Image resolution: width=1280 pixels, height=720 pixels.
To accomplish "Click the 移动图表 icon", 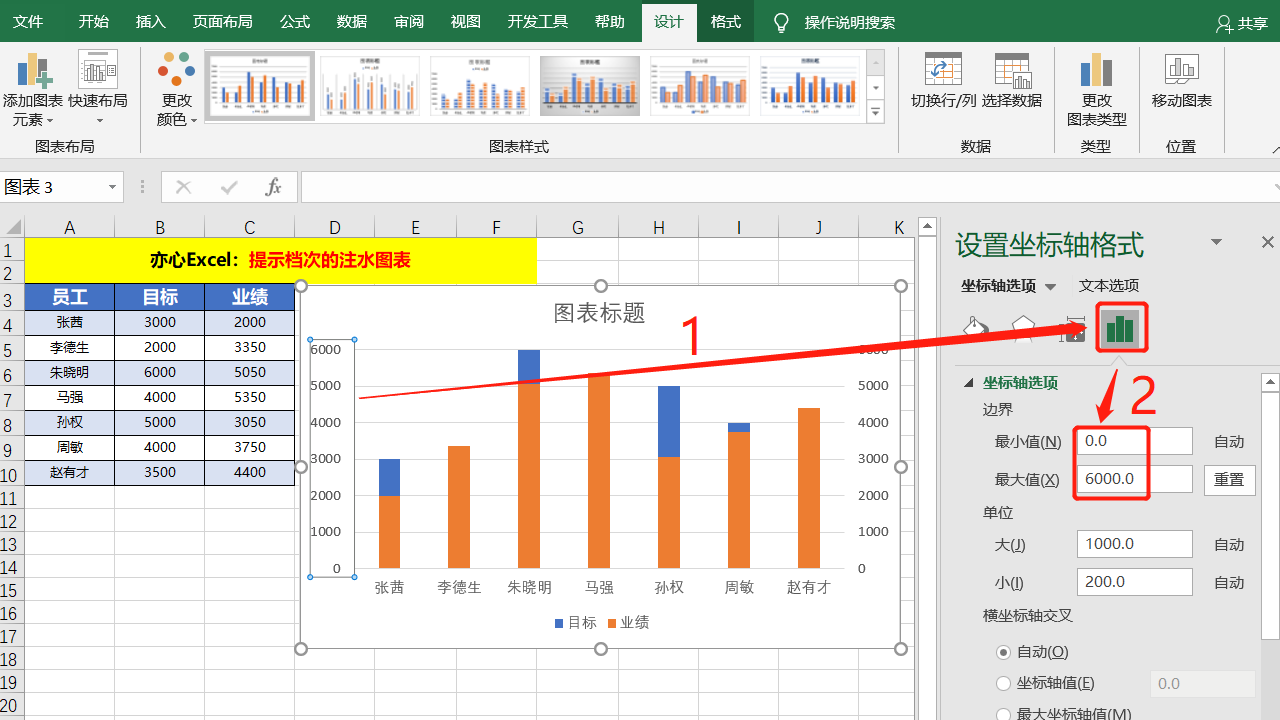I will coord(1181,70).
